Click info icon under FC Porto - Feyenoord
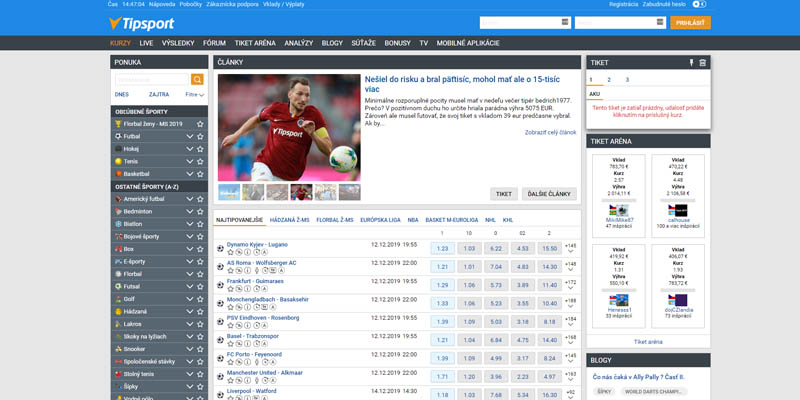The image size is (800, 400). (247, 362)
